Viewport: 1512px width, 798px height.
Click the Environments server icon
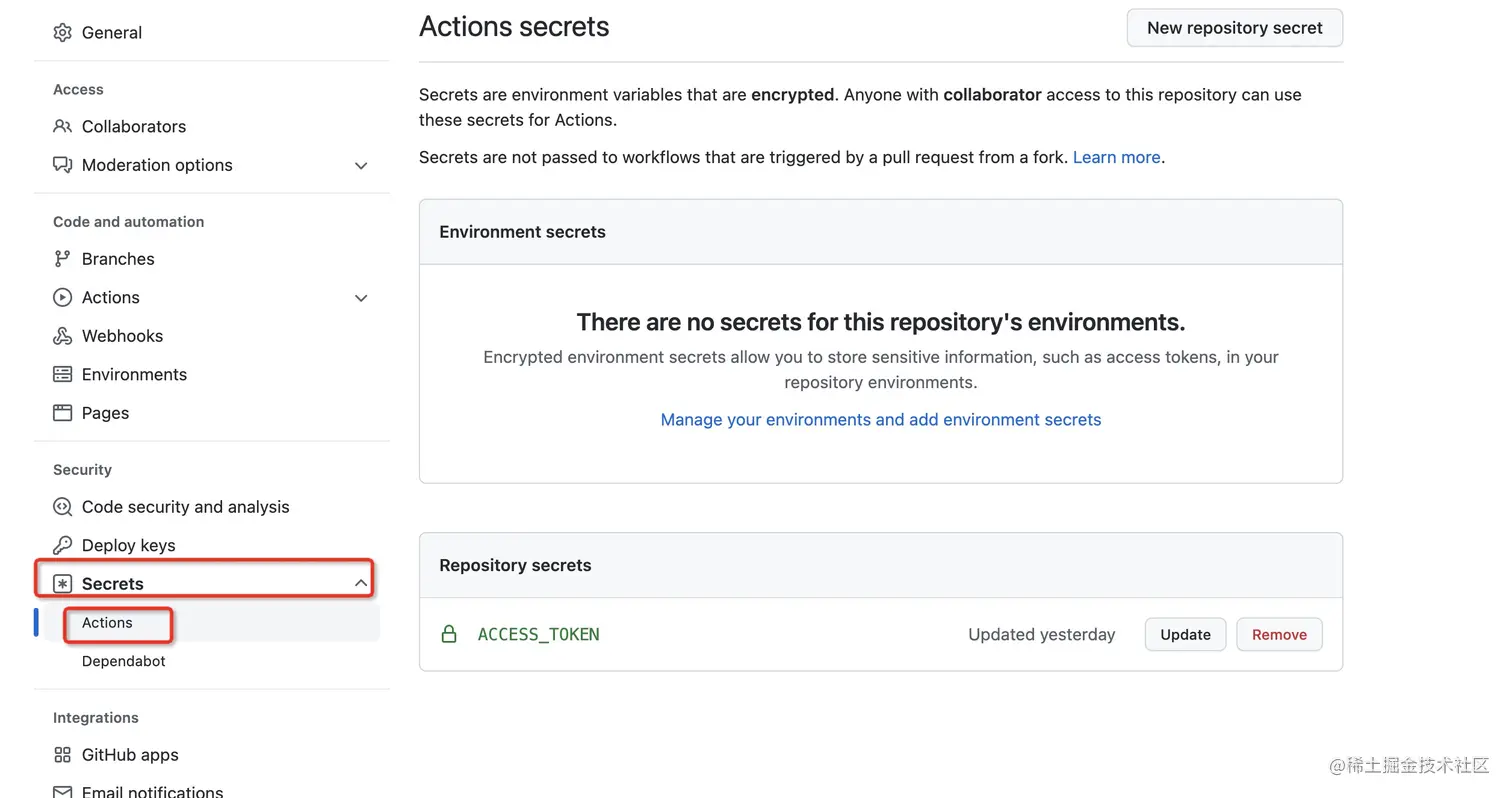[62, 375]
